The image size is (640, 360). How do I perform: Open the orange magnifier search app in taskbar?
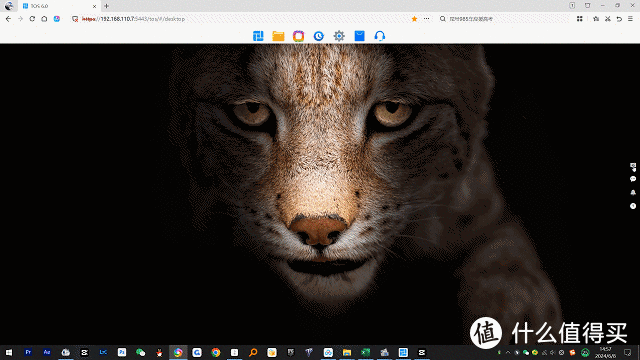coord(253,352)
